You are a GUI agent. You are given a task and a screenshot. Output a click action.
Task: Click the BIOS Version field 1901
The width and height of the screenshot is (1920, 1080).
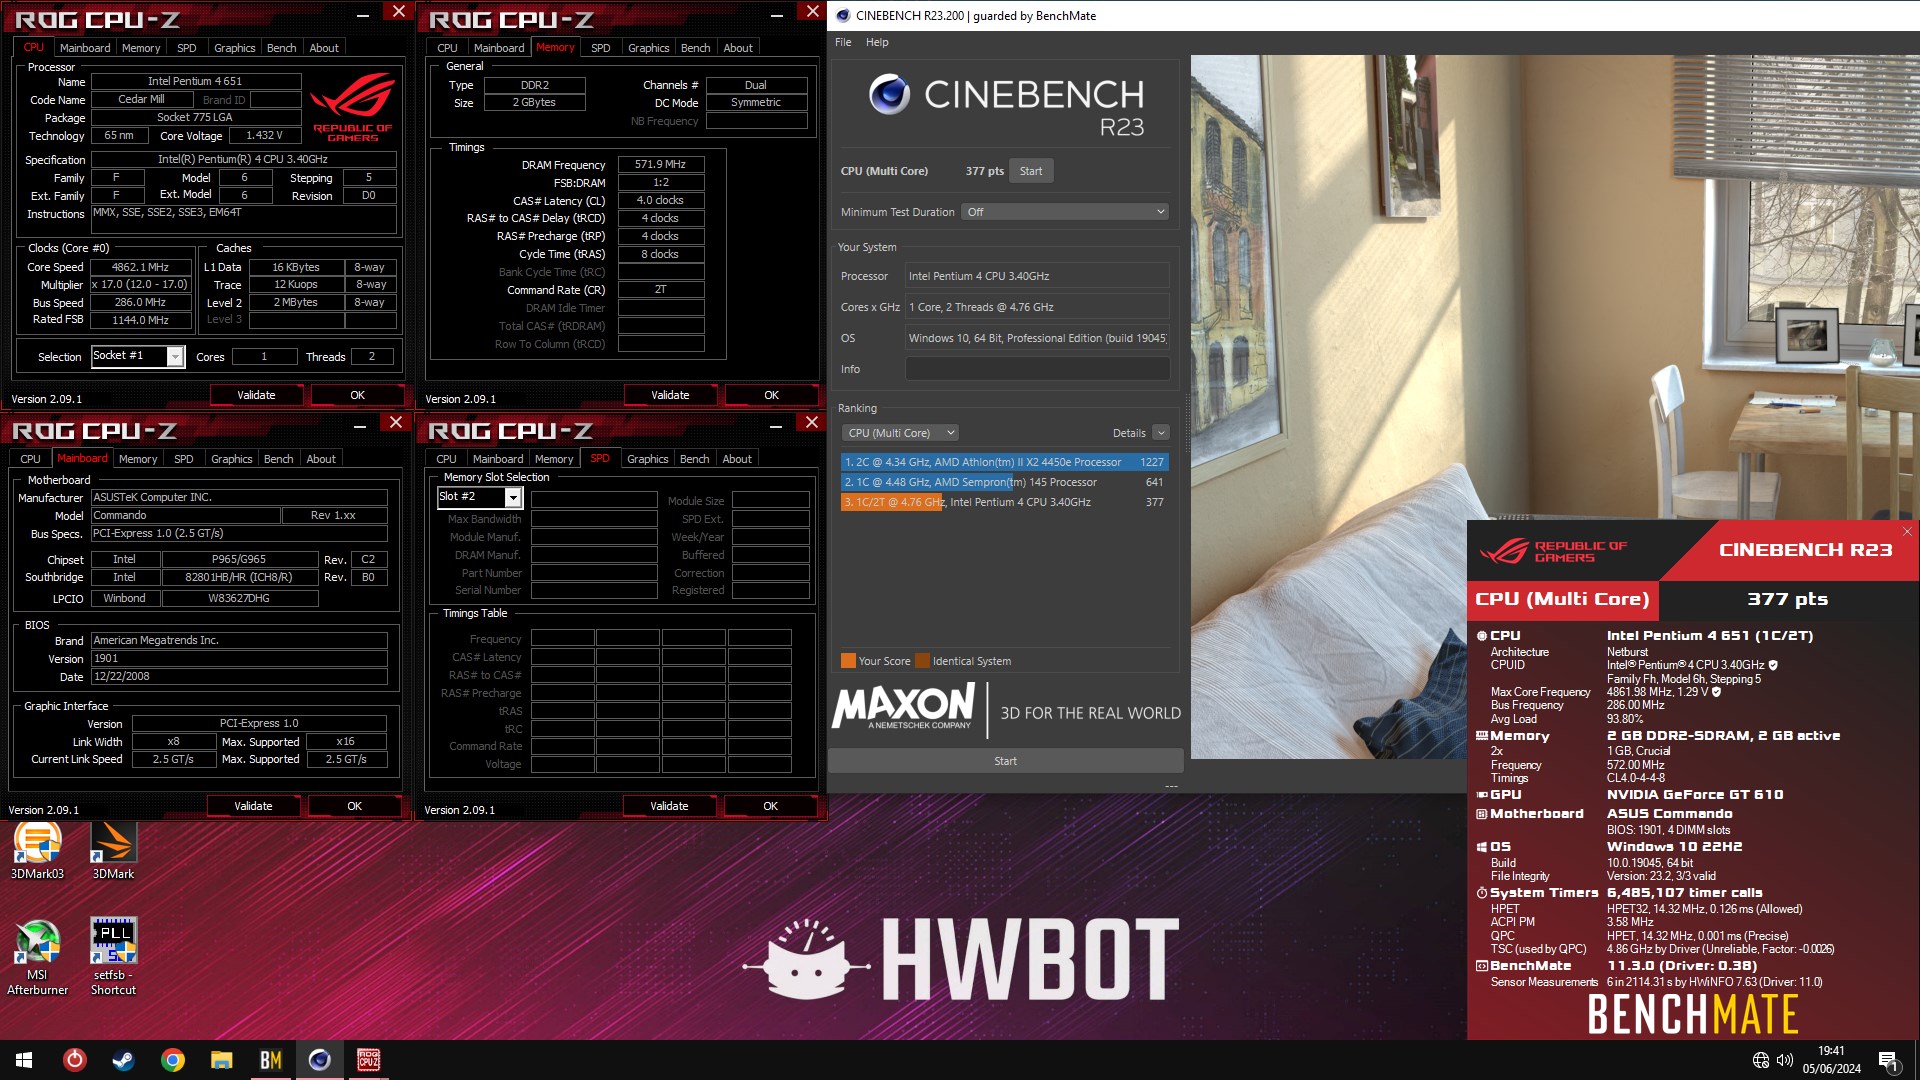tap(239, 659)
